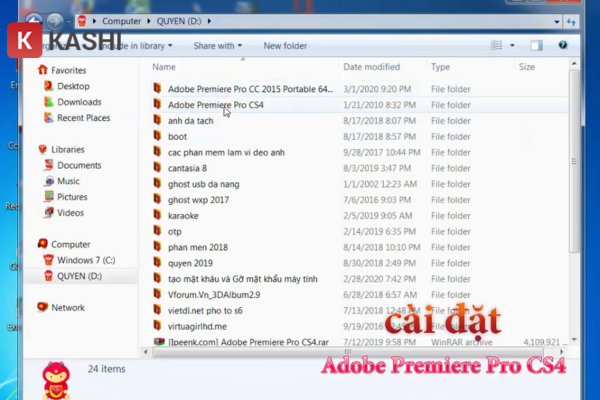Image resolution: width=600 pixels, height=400 pixels.
Task: Sort by the Name column header
Action: pos(164,67)
